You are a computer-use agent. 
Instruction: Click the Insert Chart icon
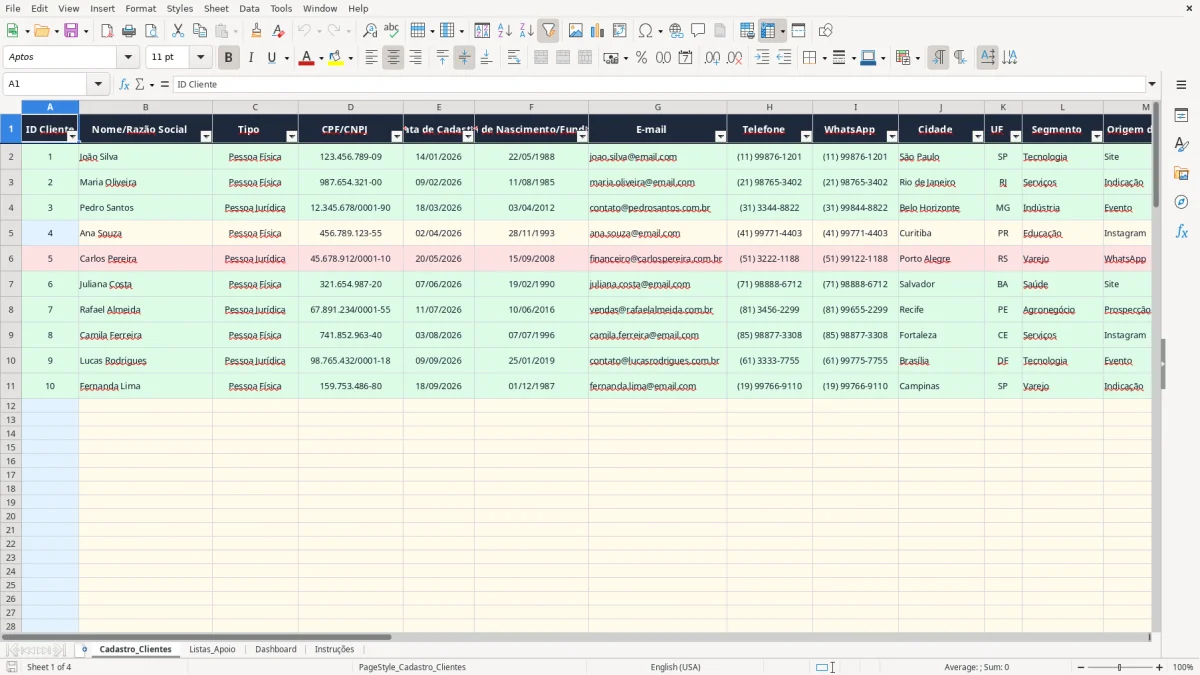click(598, 31)
